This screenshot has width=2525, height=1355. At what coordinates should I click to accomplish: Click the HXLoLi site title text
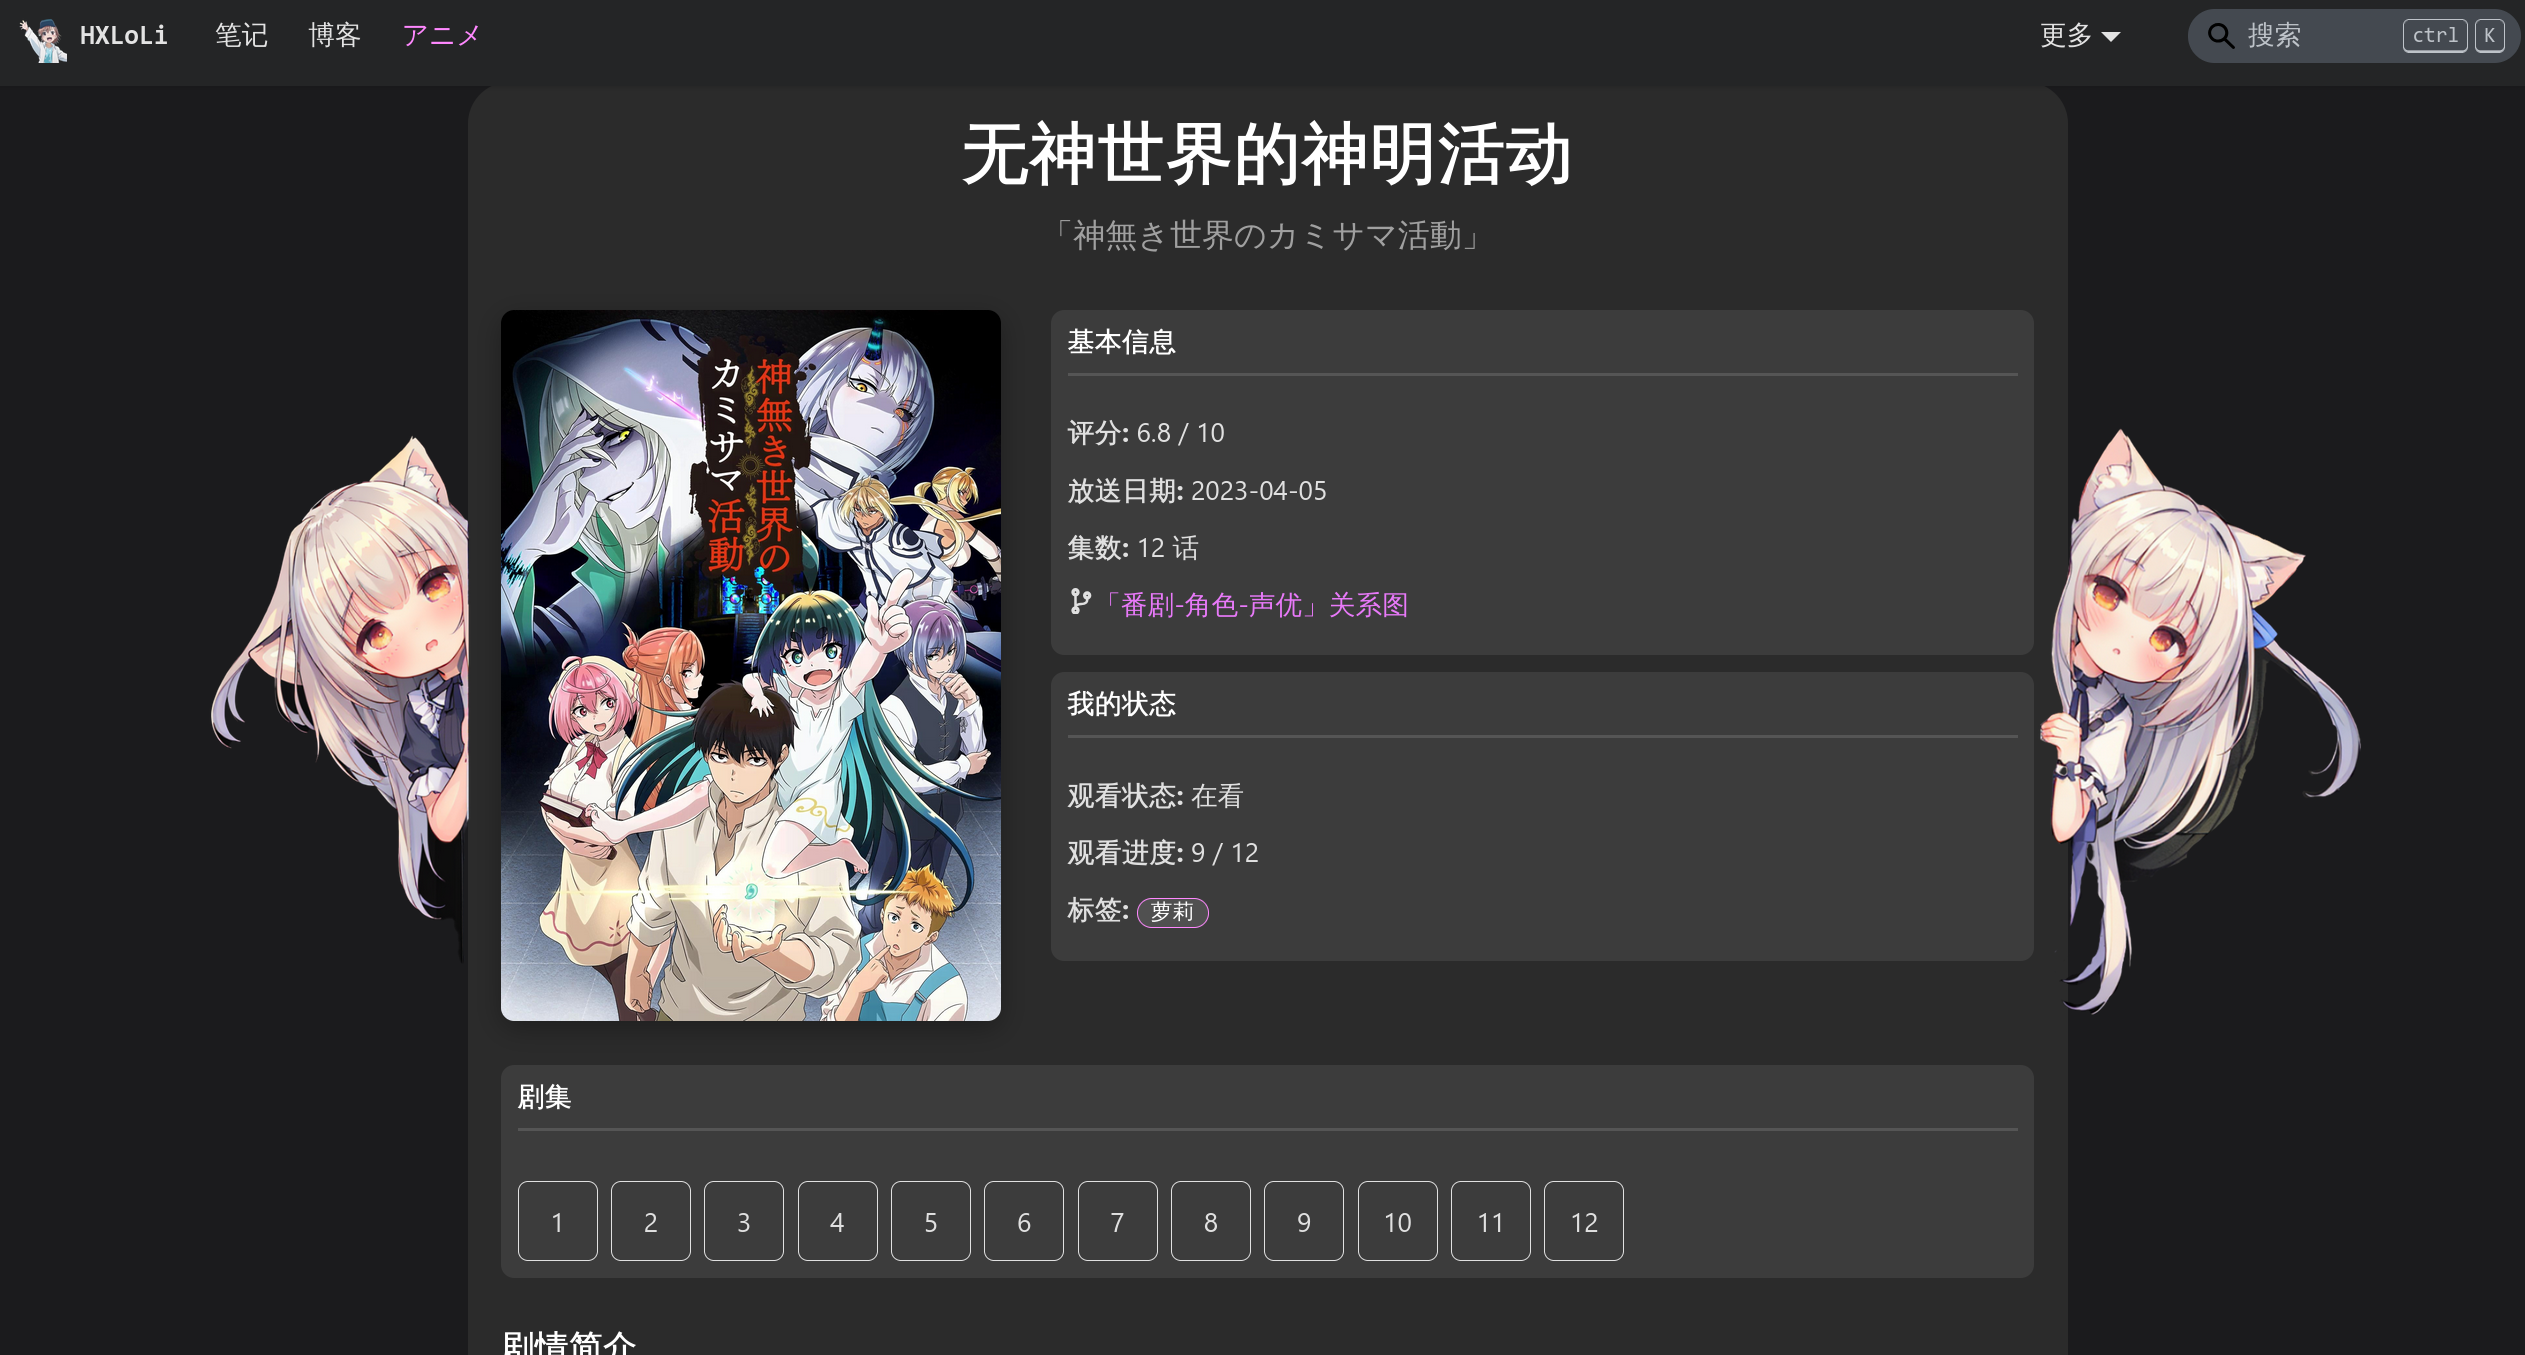coord(124,36)
